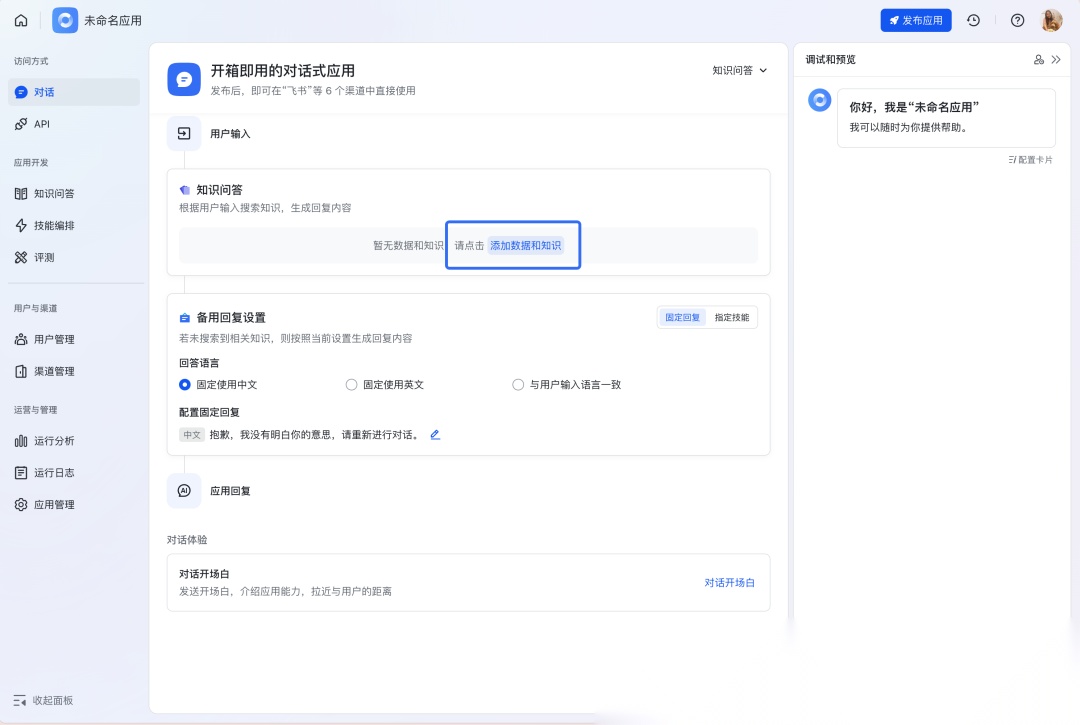Screen dimensions: 1080x725
Task: Select 与用户输入语言一致 radio button
Action: pos(518,384)
